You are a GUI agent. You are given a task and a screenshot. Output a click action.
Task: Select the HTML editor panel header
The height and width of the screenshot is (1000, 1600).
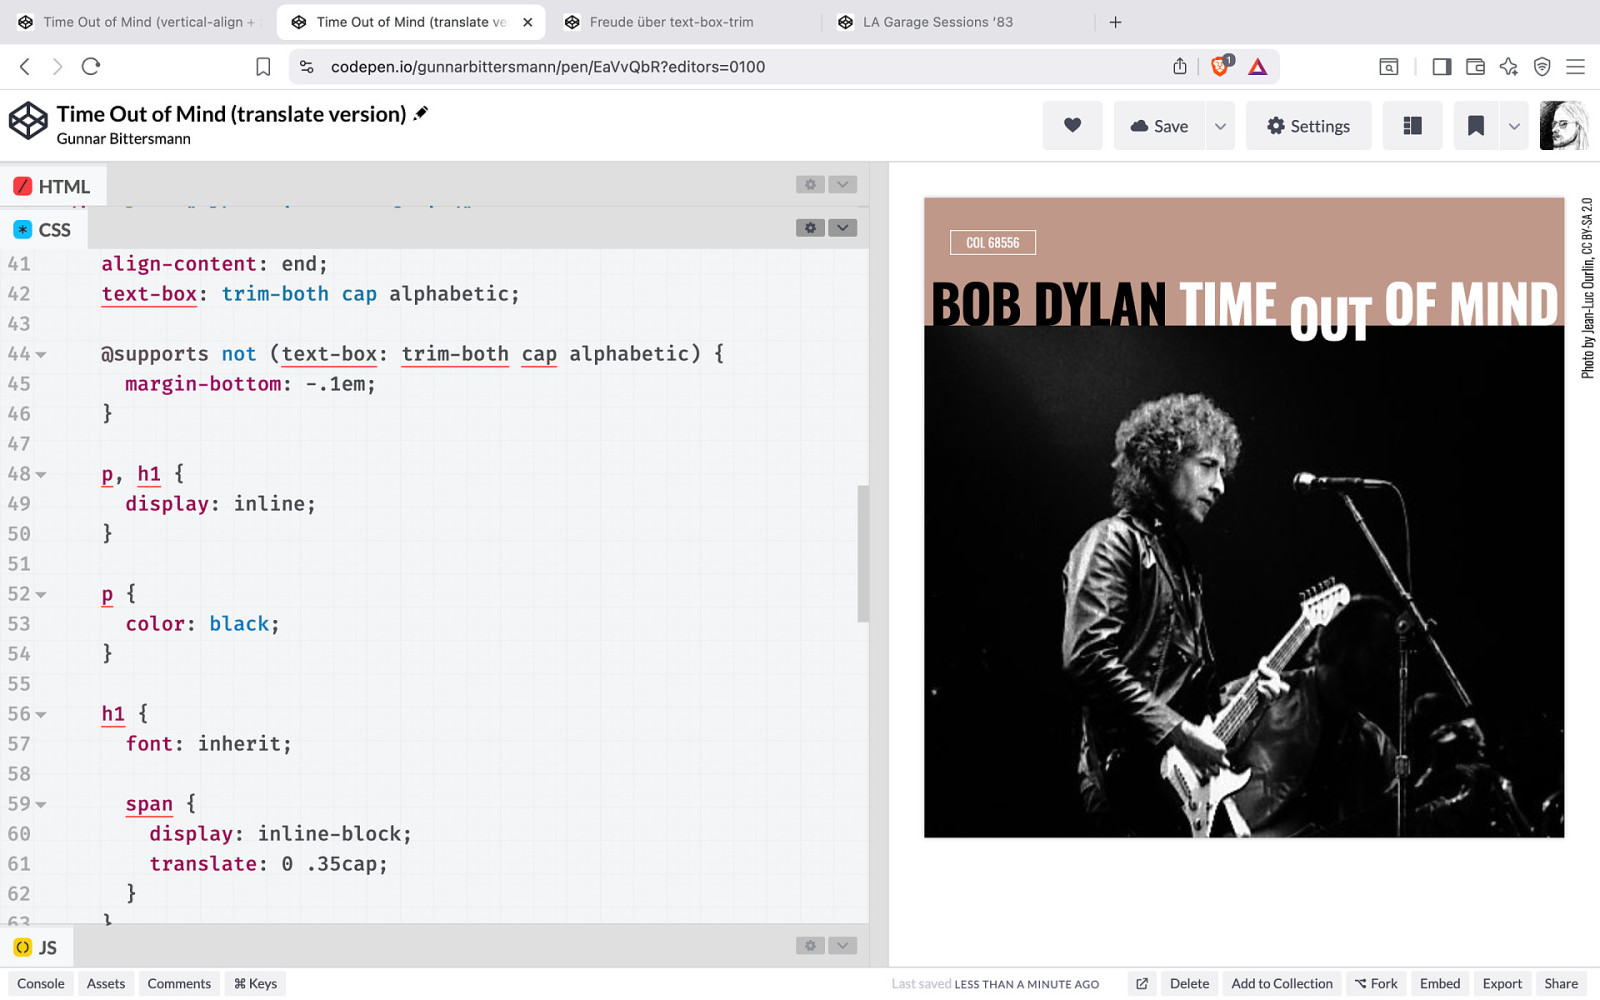click(53, 186)
